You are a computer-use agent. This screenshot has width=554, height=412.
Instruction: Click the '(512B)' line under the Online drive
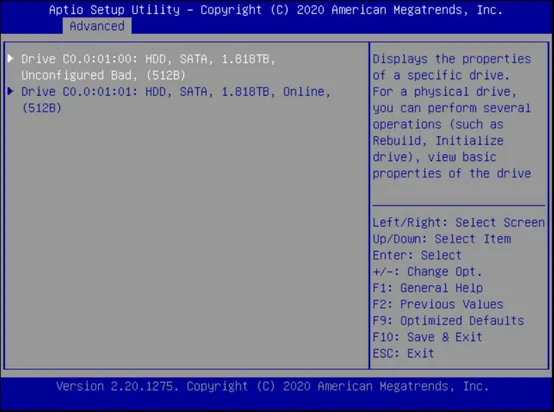tap(42, 108)
